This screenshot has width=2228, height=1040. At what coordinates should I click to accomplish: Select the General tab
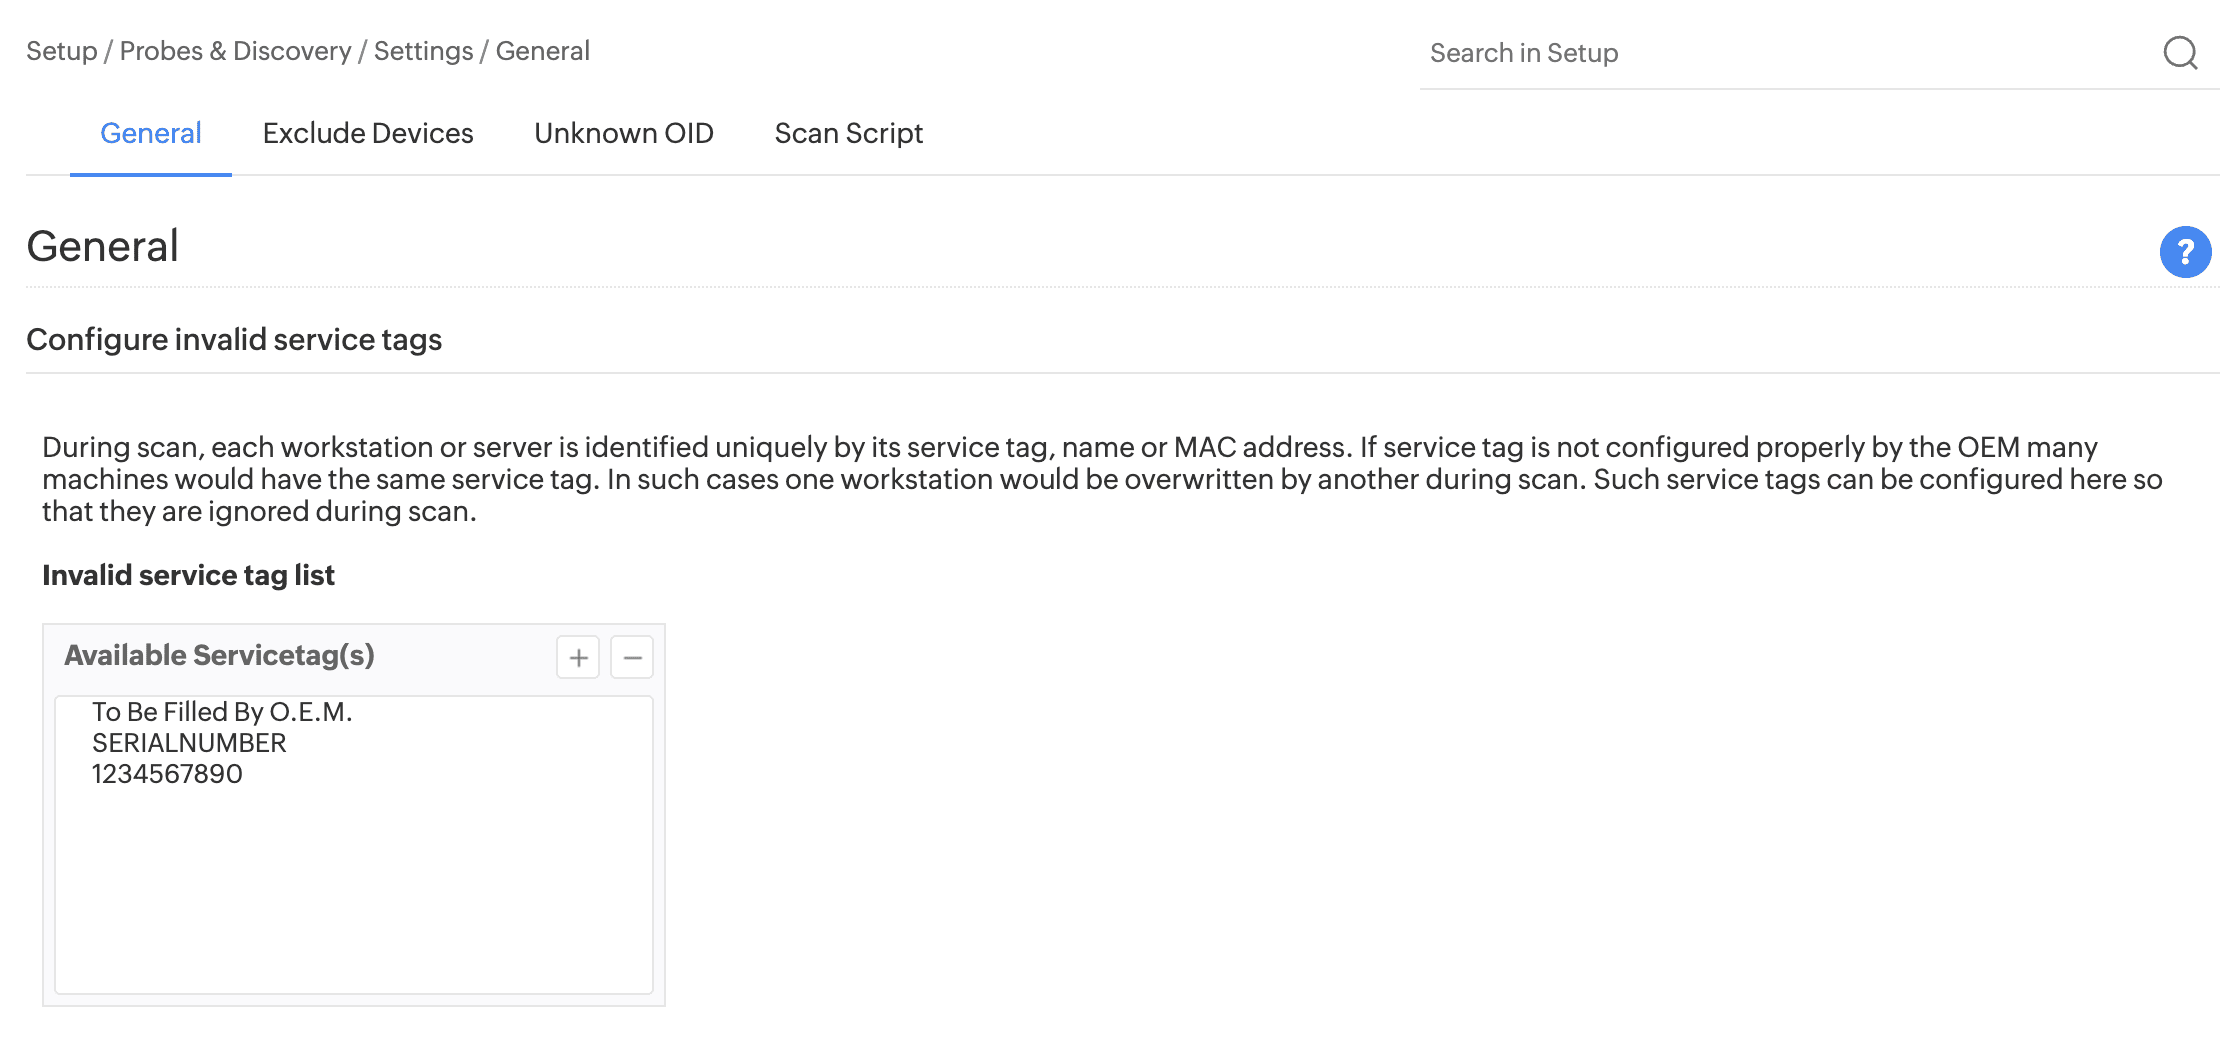pyautogui.click(x=151, y=134)
